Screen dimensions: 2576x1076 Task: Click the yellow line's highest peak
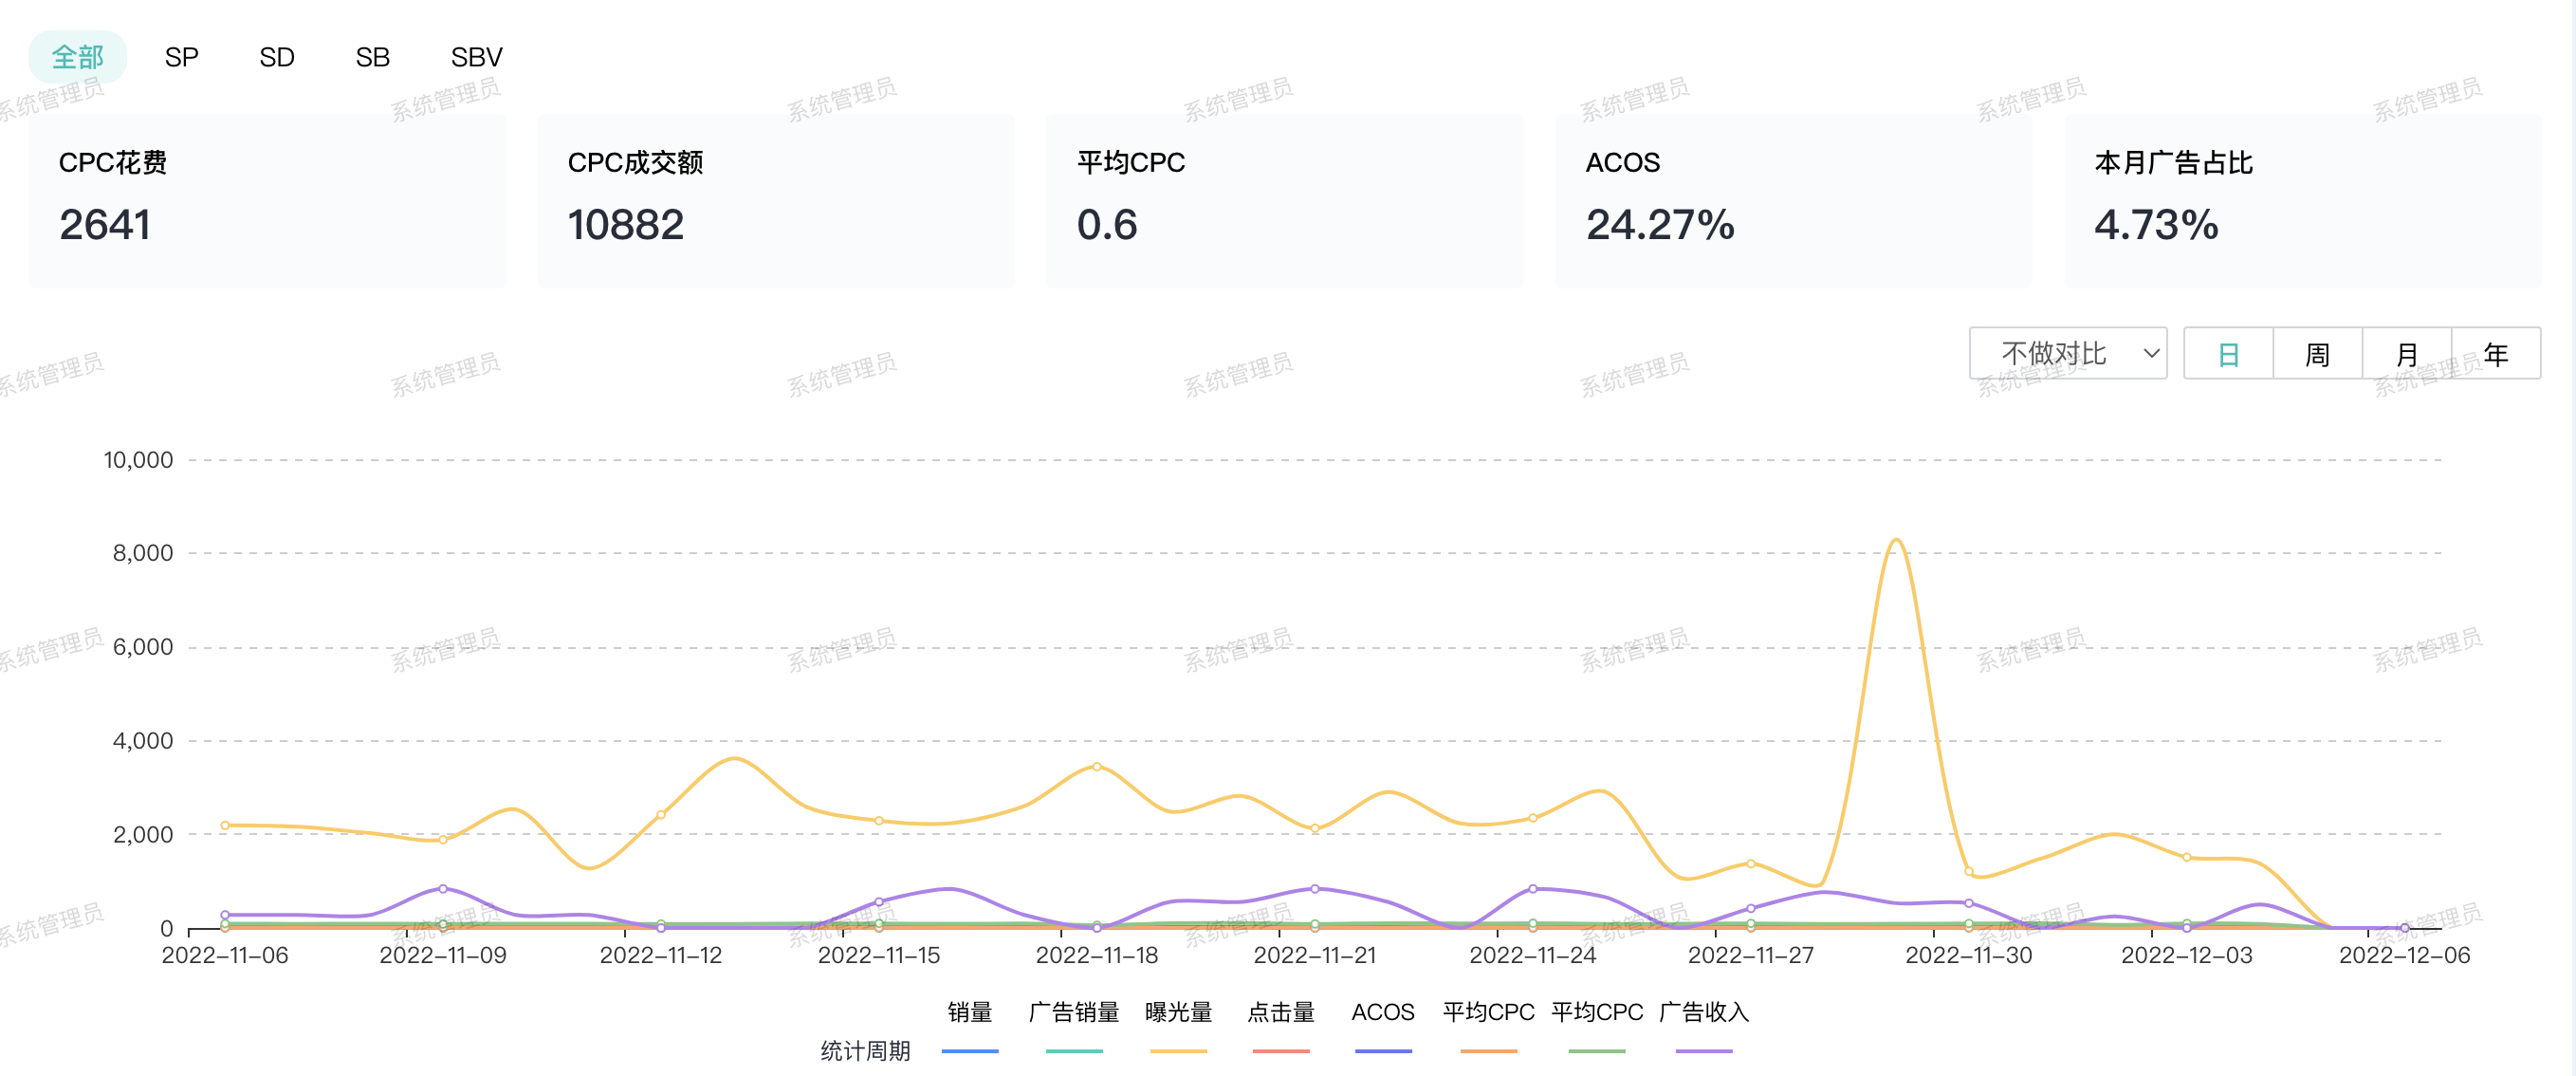coord(1896,540)
